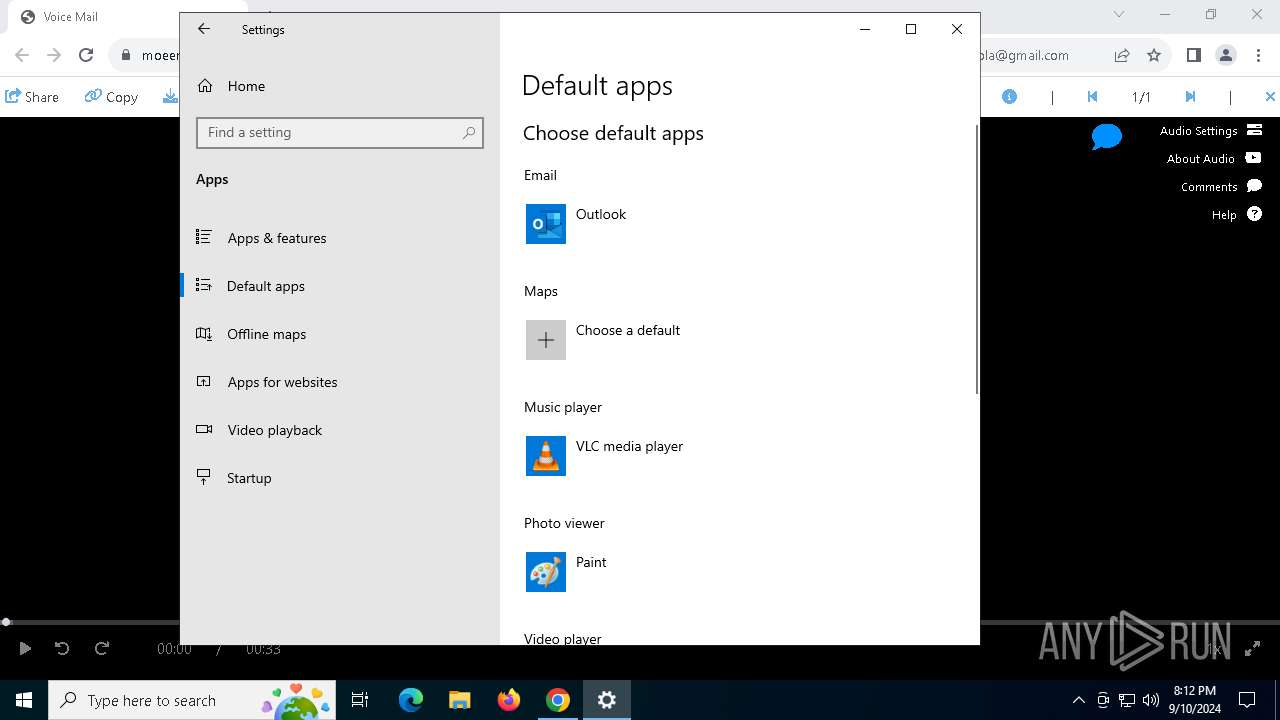Click the rewind button in audio player

[x=62, y=649]
